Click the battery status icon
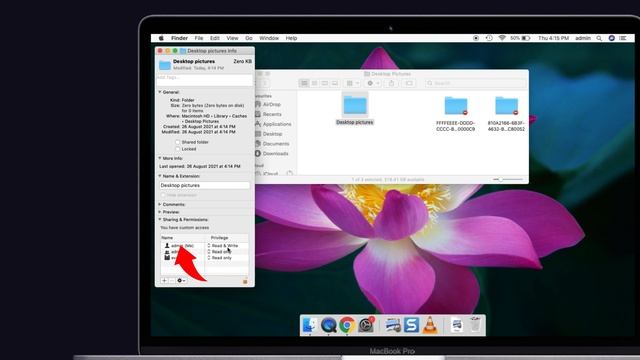Screen dimensions: 640x360 point(526,38)
